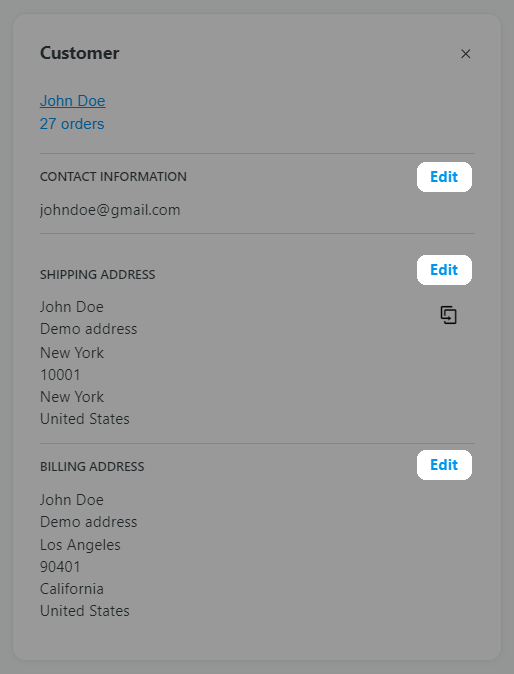Open the John Doe customer profile link
Viewport: 514px width, 674px height.
73,101
